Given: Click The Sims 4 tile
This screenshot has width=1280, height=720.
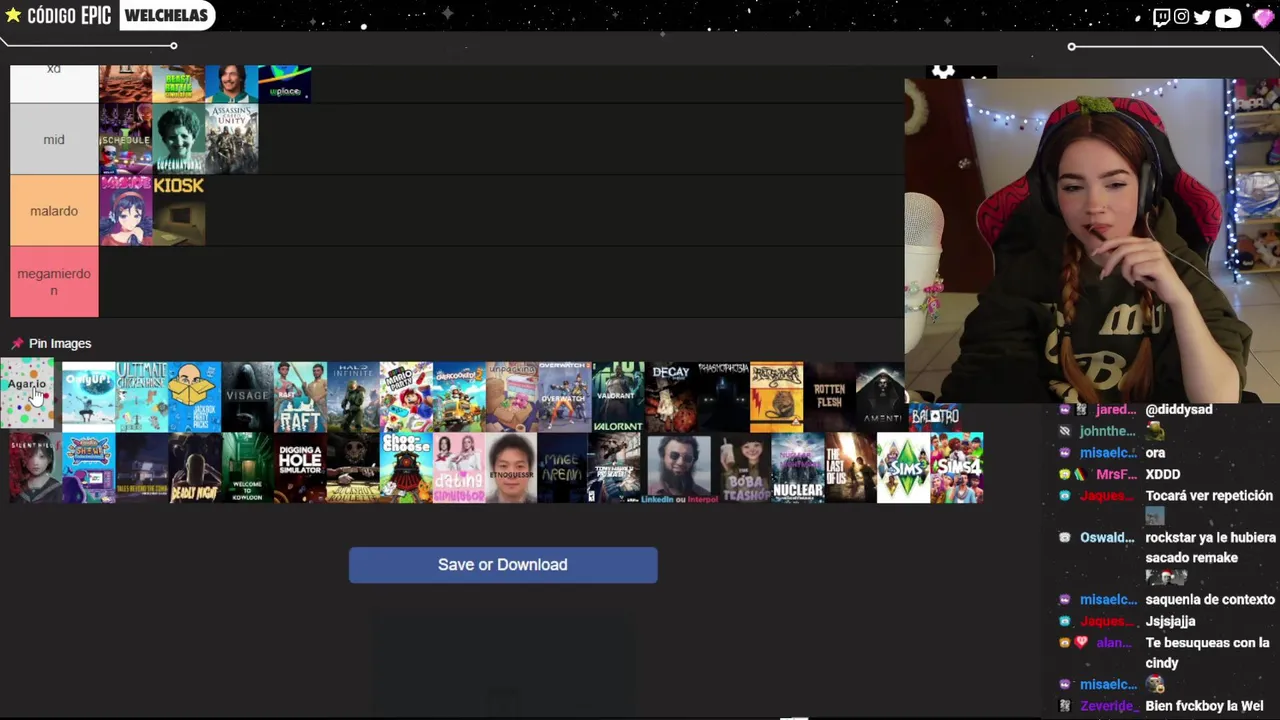Looking at the screenshot, I should (x=957, y=468).
